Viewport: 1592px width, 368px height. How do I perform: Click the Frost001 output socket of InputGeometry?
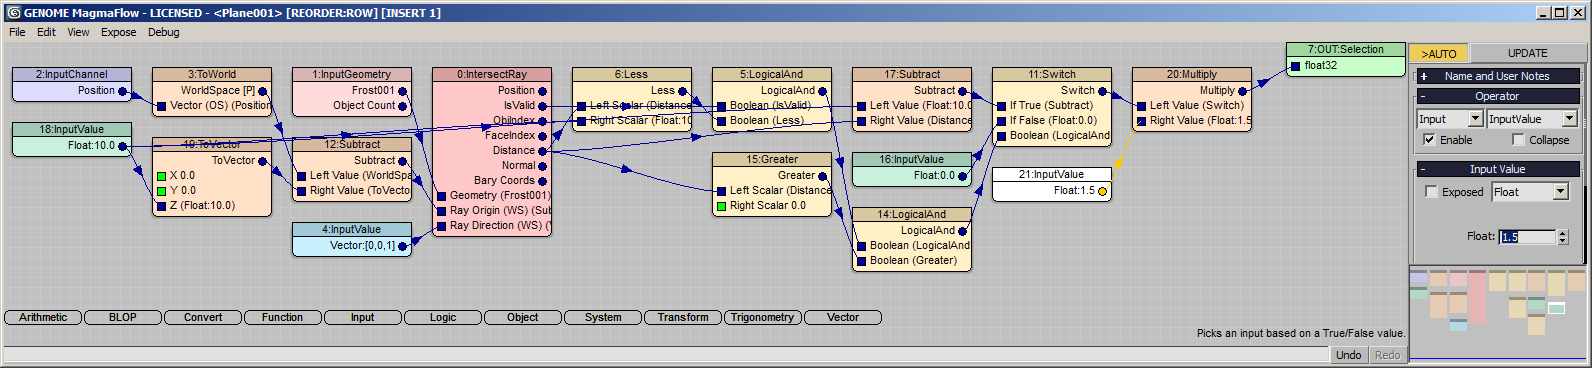click(403, 91)
